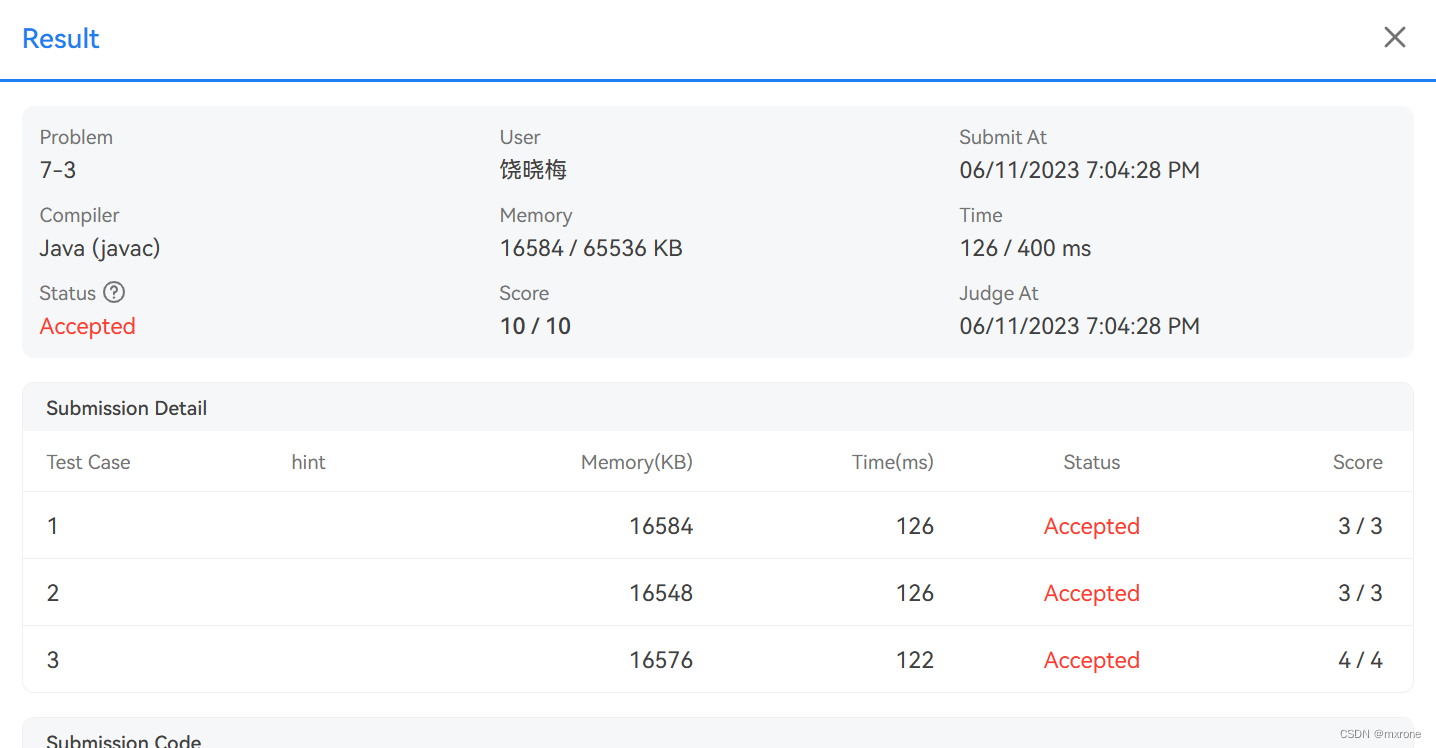Click the red Accepted status for test case 2
Viewport: 1436px width, 748px height.
point(1091,593)
